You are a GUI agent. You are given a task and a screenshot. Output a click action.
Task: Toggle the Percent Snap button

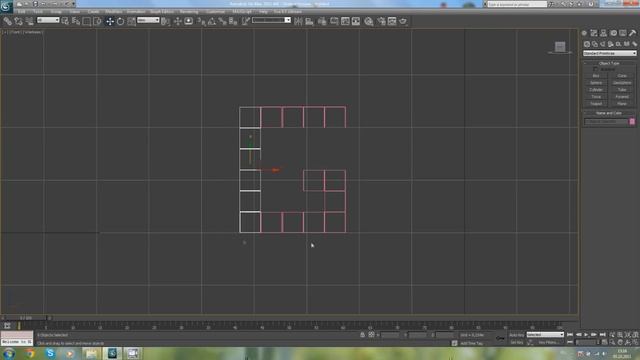[x=222, y=21]
